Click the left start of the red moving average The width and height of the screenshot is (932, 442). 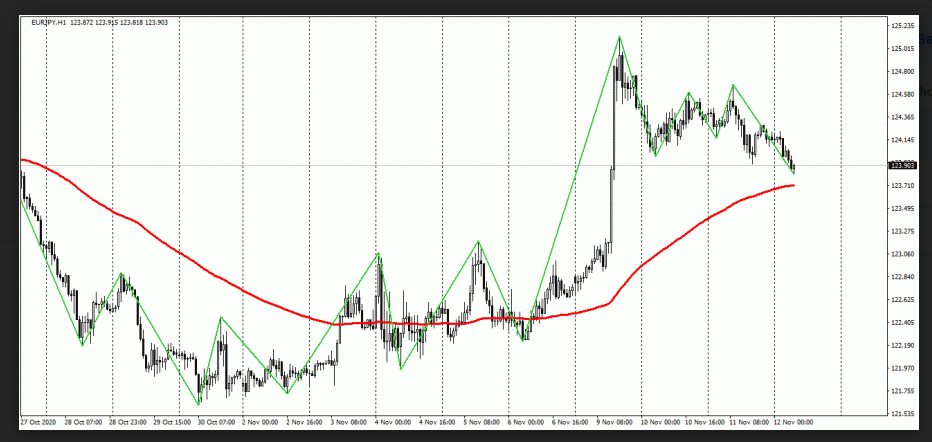[22, 160]
